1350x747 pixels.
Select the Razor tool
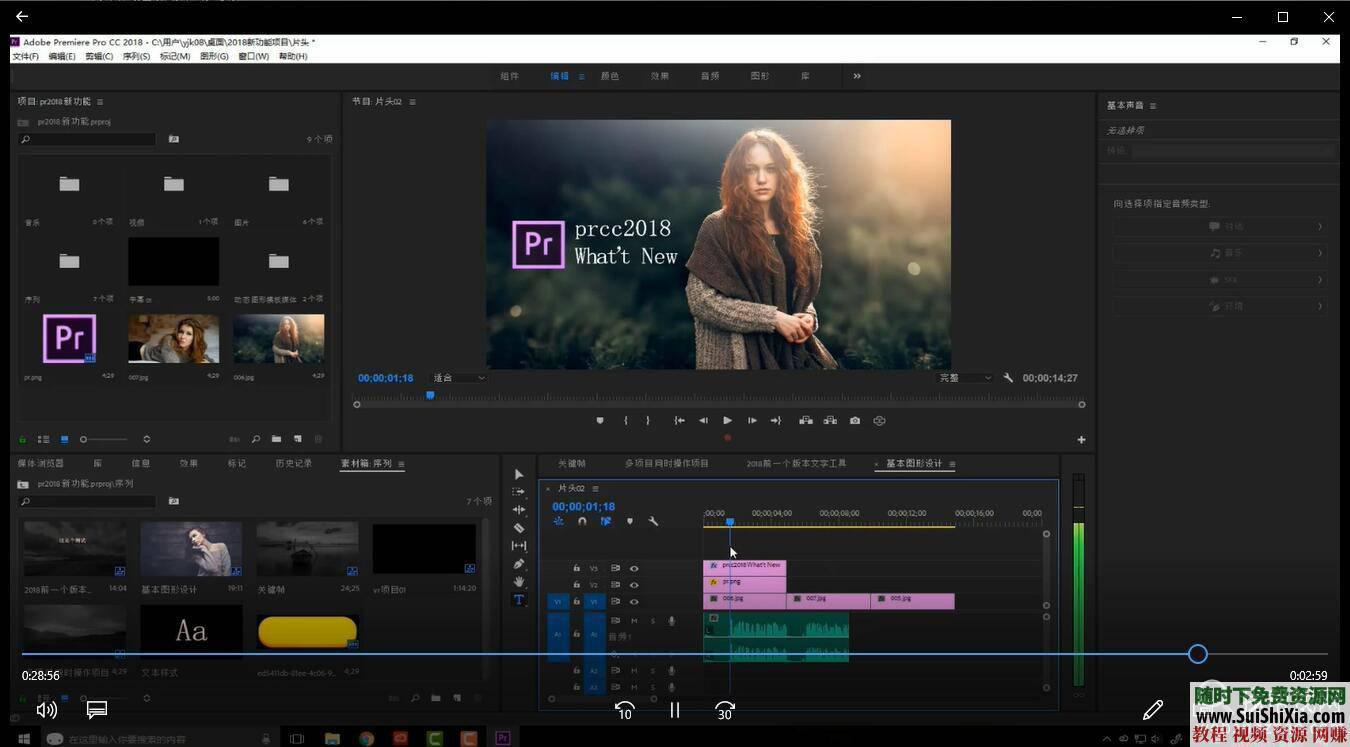[x=518, y=528]
